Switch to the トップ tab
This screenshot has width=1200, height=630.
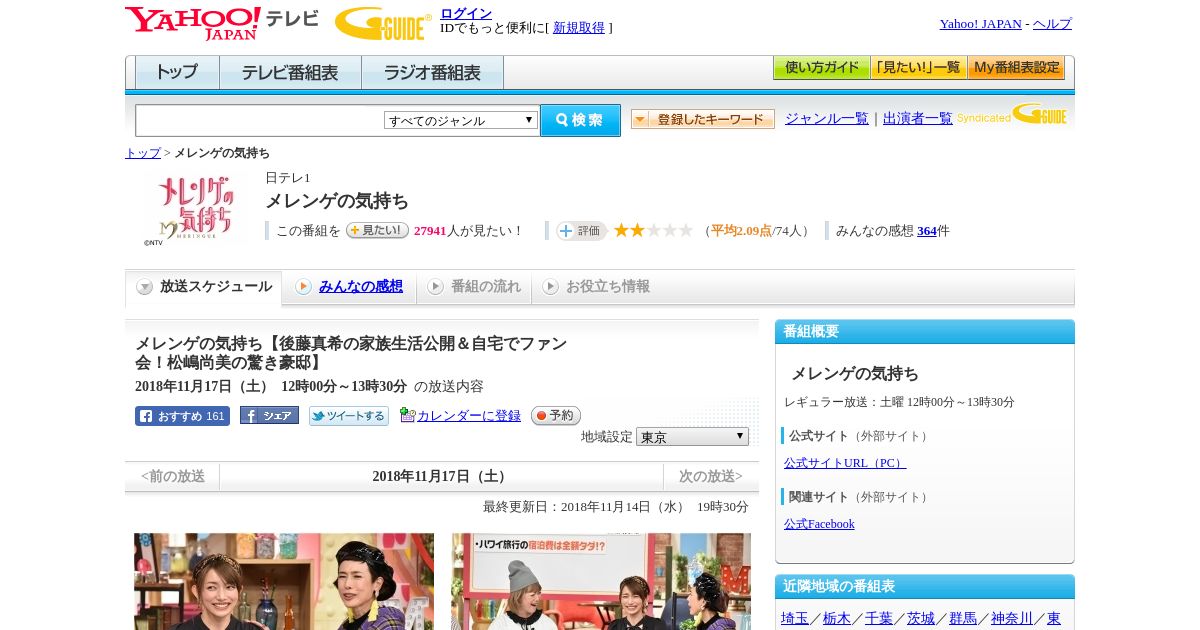177,73
